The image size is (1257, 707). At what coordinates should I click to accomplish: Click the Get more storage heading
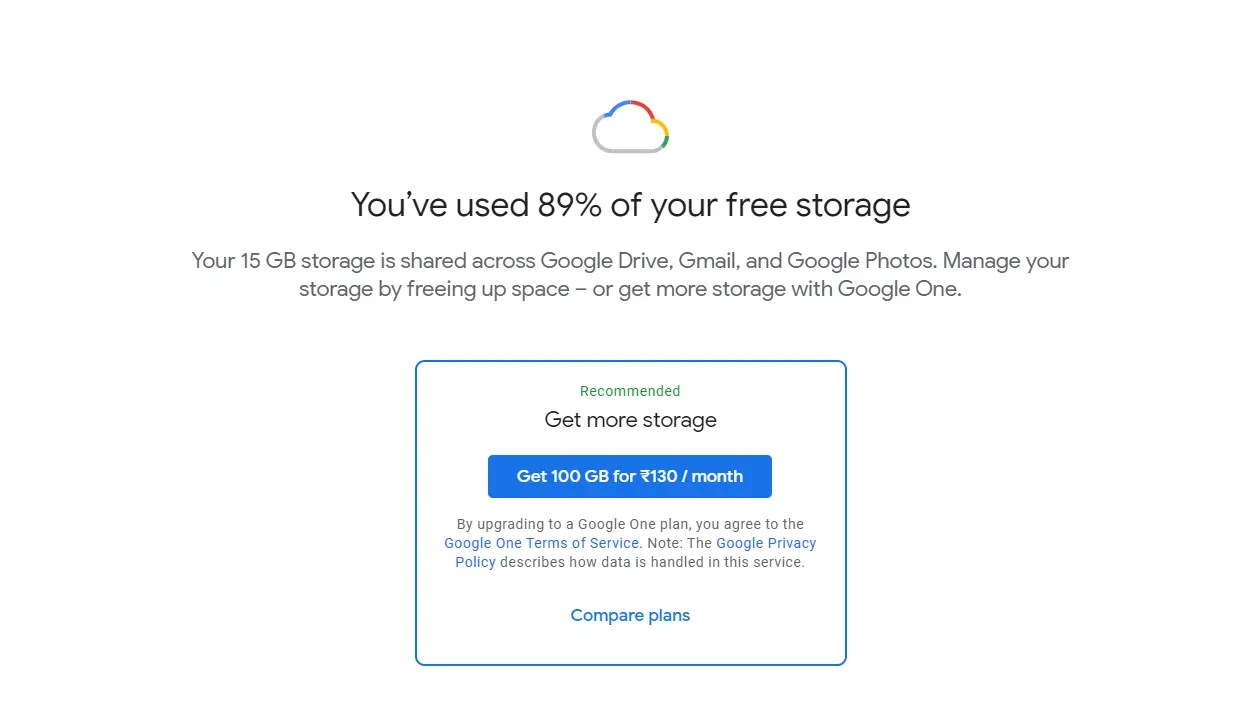point(630,420)
